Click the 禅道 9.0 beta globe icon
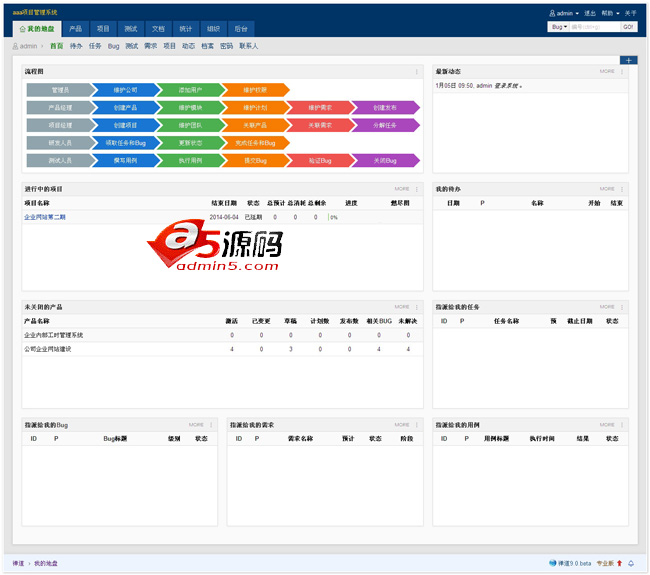Viewport: 650px width, 575px height. point(553,563)
